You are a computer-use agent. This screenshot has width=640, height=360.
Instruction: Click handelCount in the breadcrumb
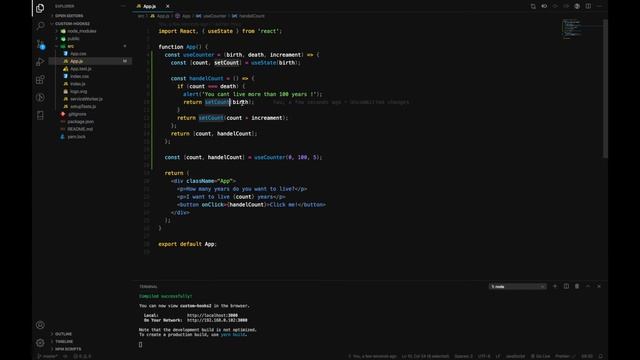tap(251, 16)
